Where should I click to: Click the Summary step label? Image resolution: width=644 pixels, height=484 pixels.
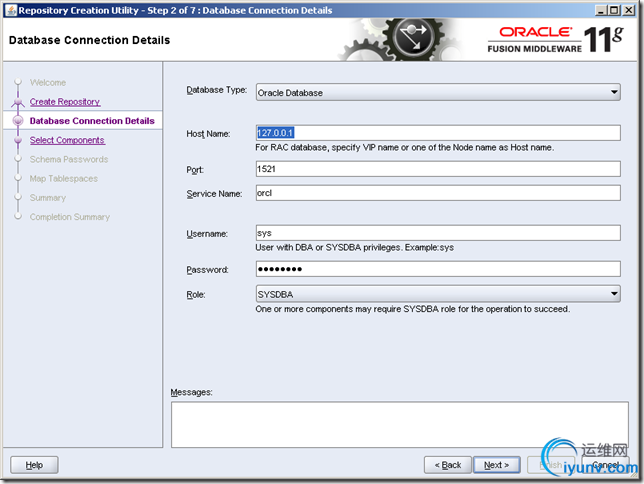pyautogui.click(x=48, y=198)
